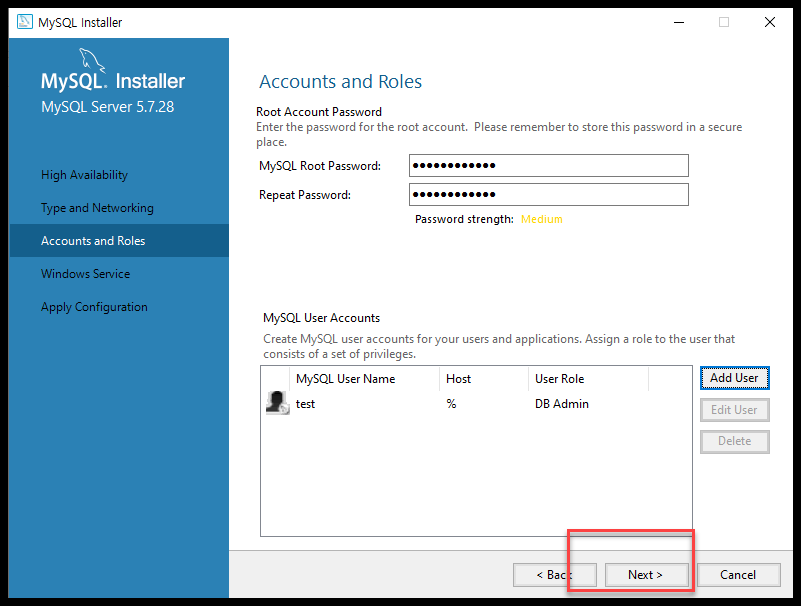Click the test user avatar icon
Viewport: 801px width, 606px height.
pyautogui.click(x=277, y=403)
